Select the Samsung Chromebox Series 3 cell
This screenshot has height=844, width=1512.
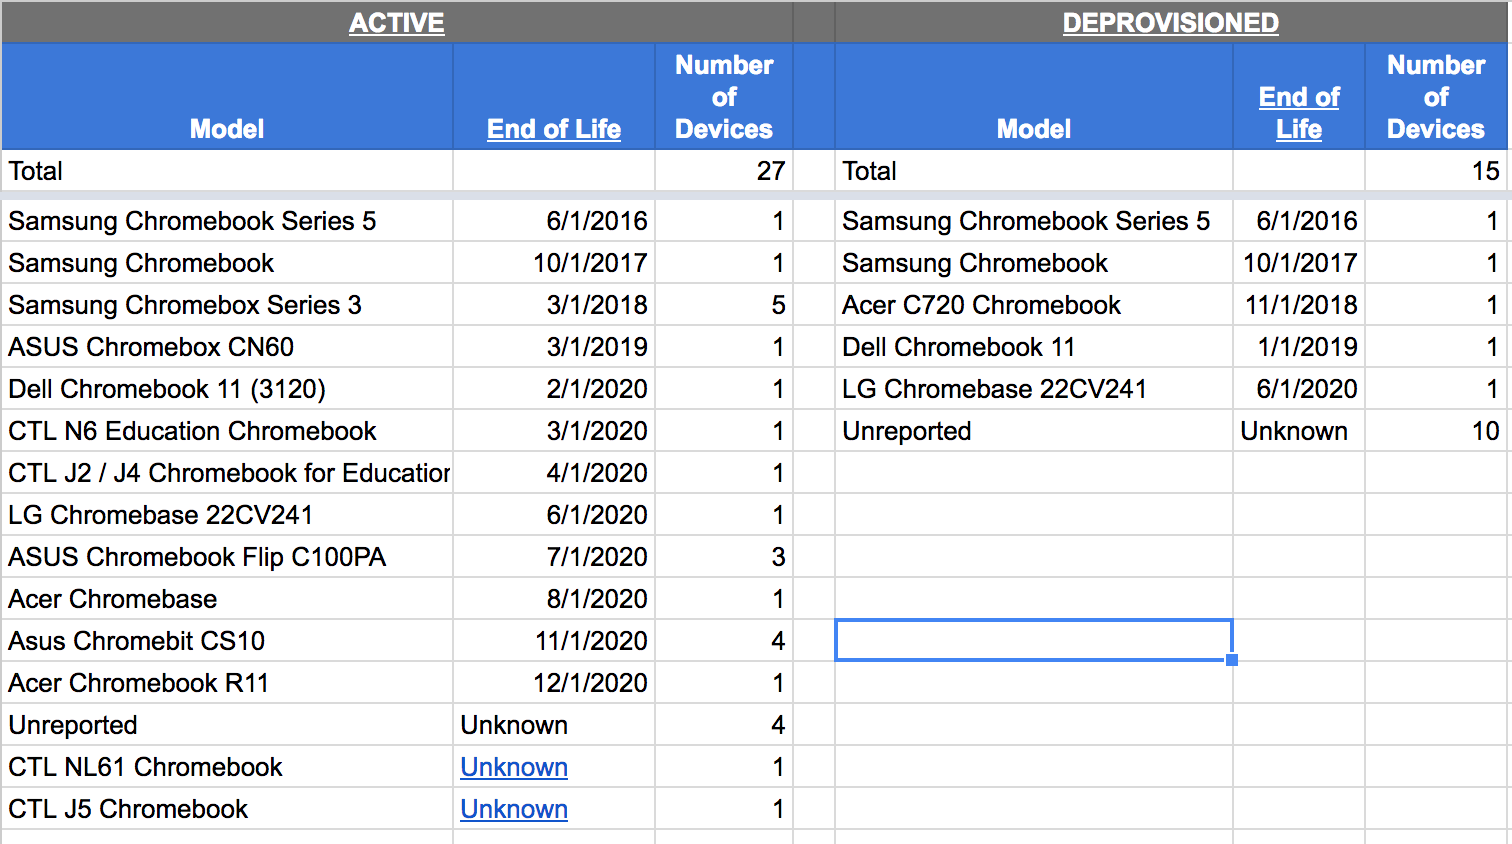coord(227,305)
